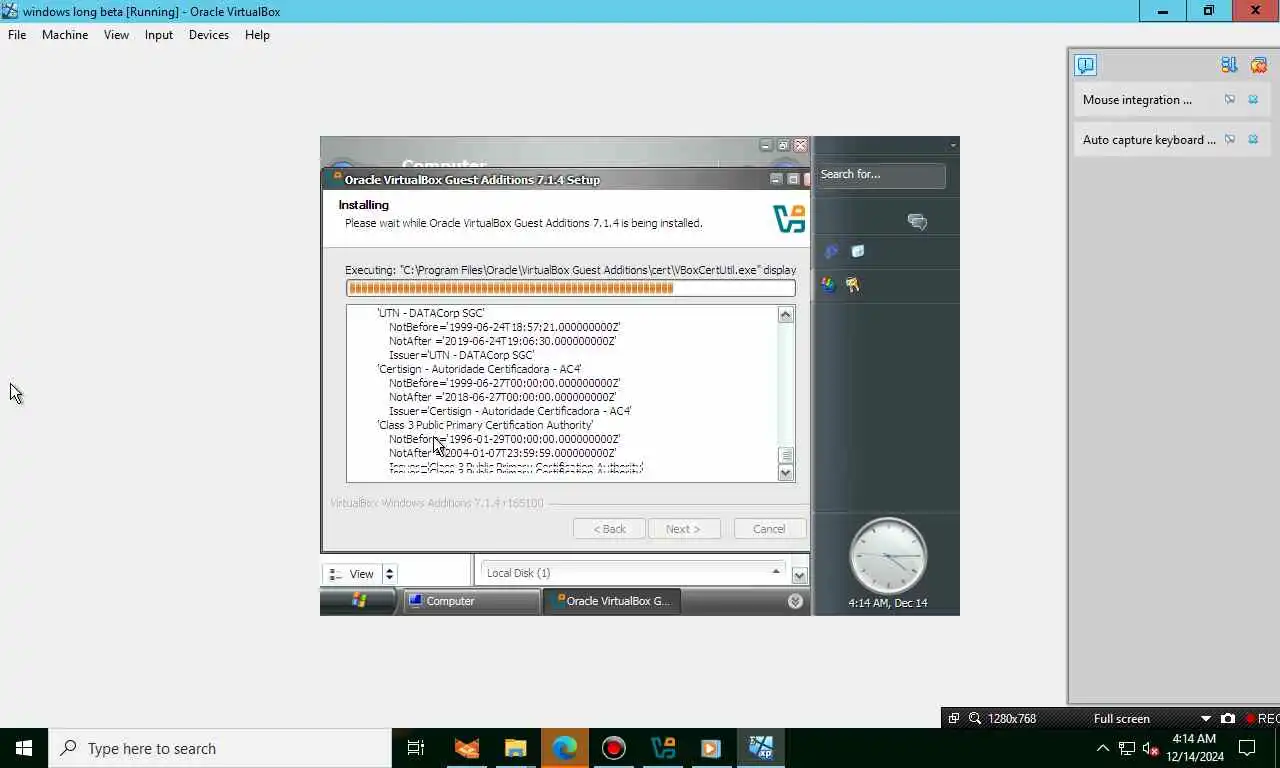This screenshot has height=768, width=1280.
Task: Click the log scrollbar up arrow
Action: [x=786, y=315]
